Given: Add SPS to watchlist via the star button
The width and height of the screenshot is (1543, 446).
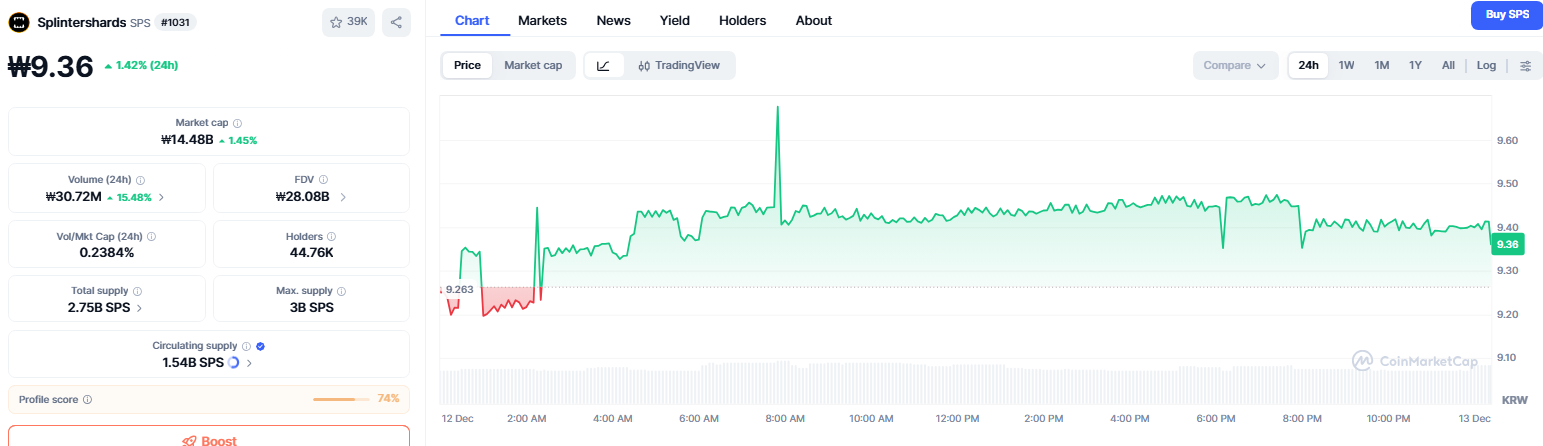Looking at the screenshot, I should (348, 22).
